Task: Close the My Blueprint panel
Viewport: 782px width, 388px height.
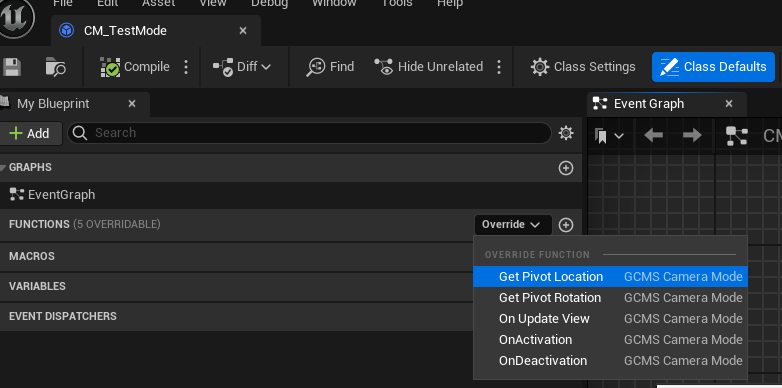Action: (132, 104)
